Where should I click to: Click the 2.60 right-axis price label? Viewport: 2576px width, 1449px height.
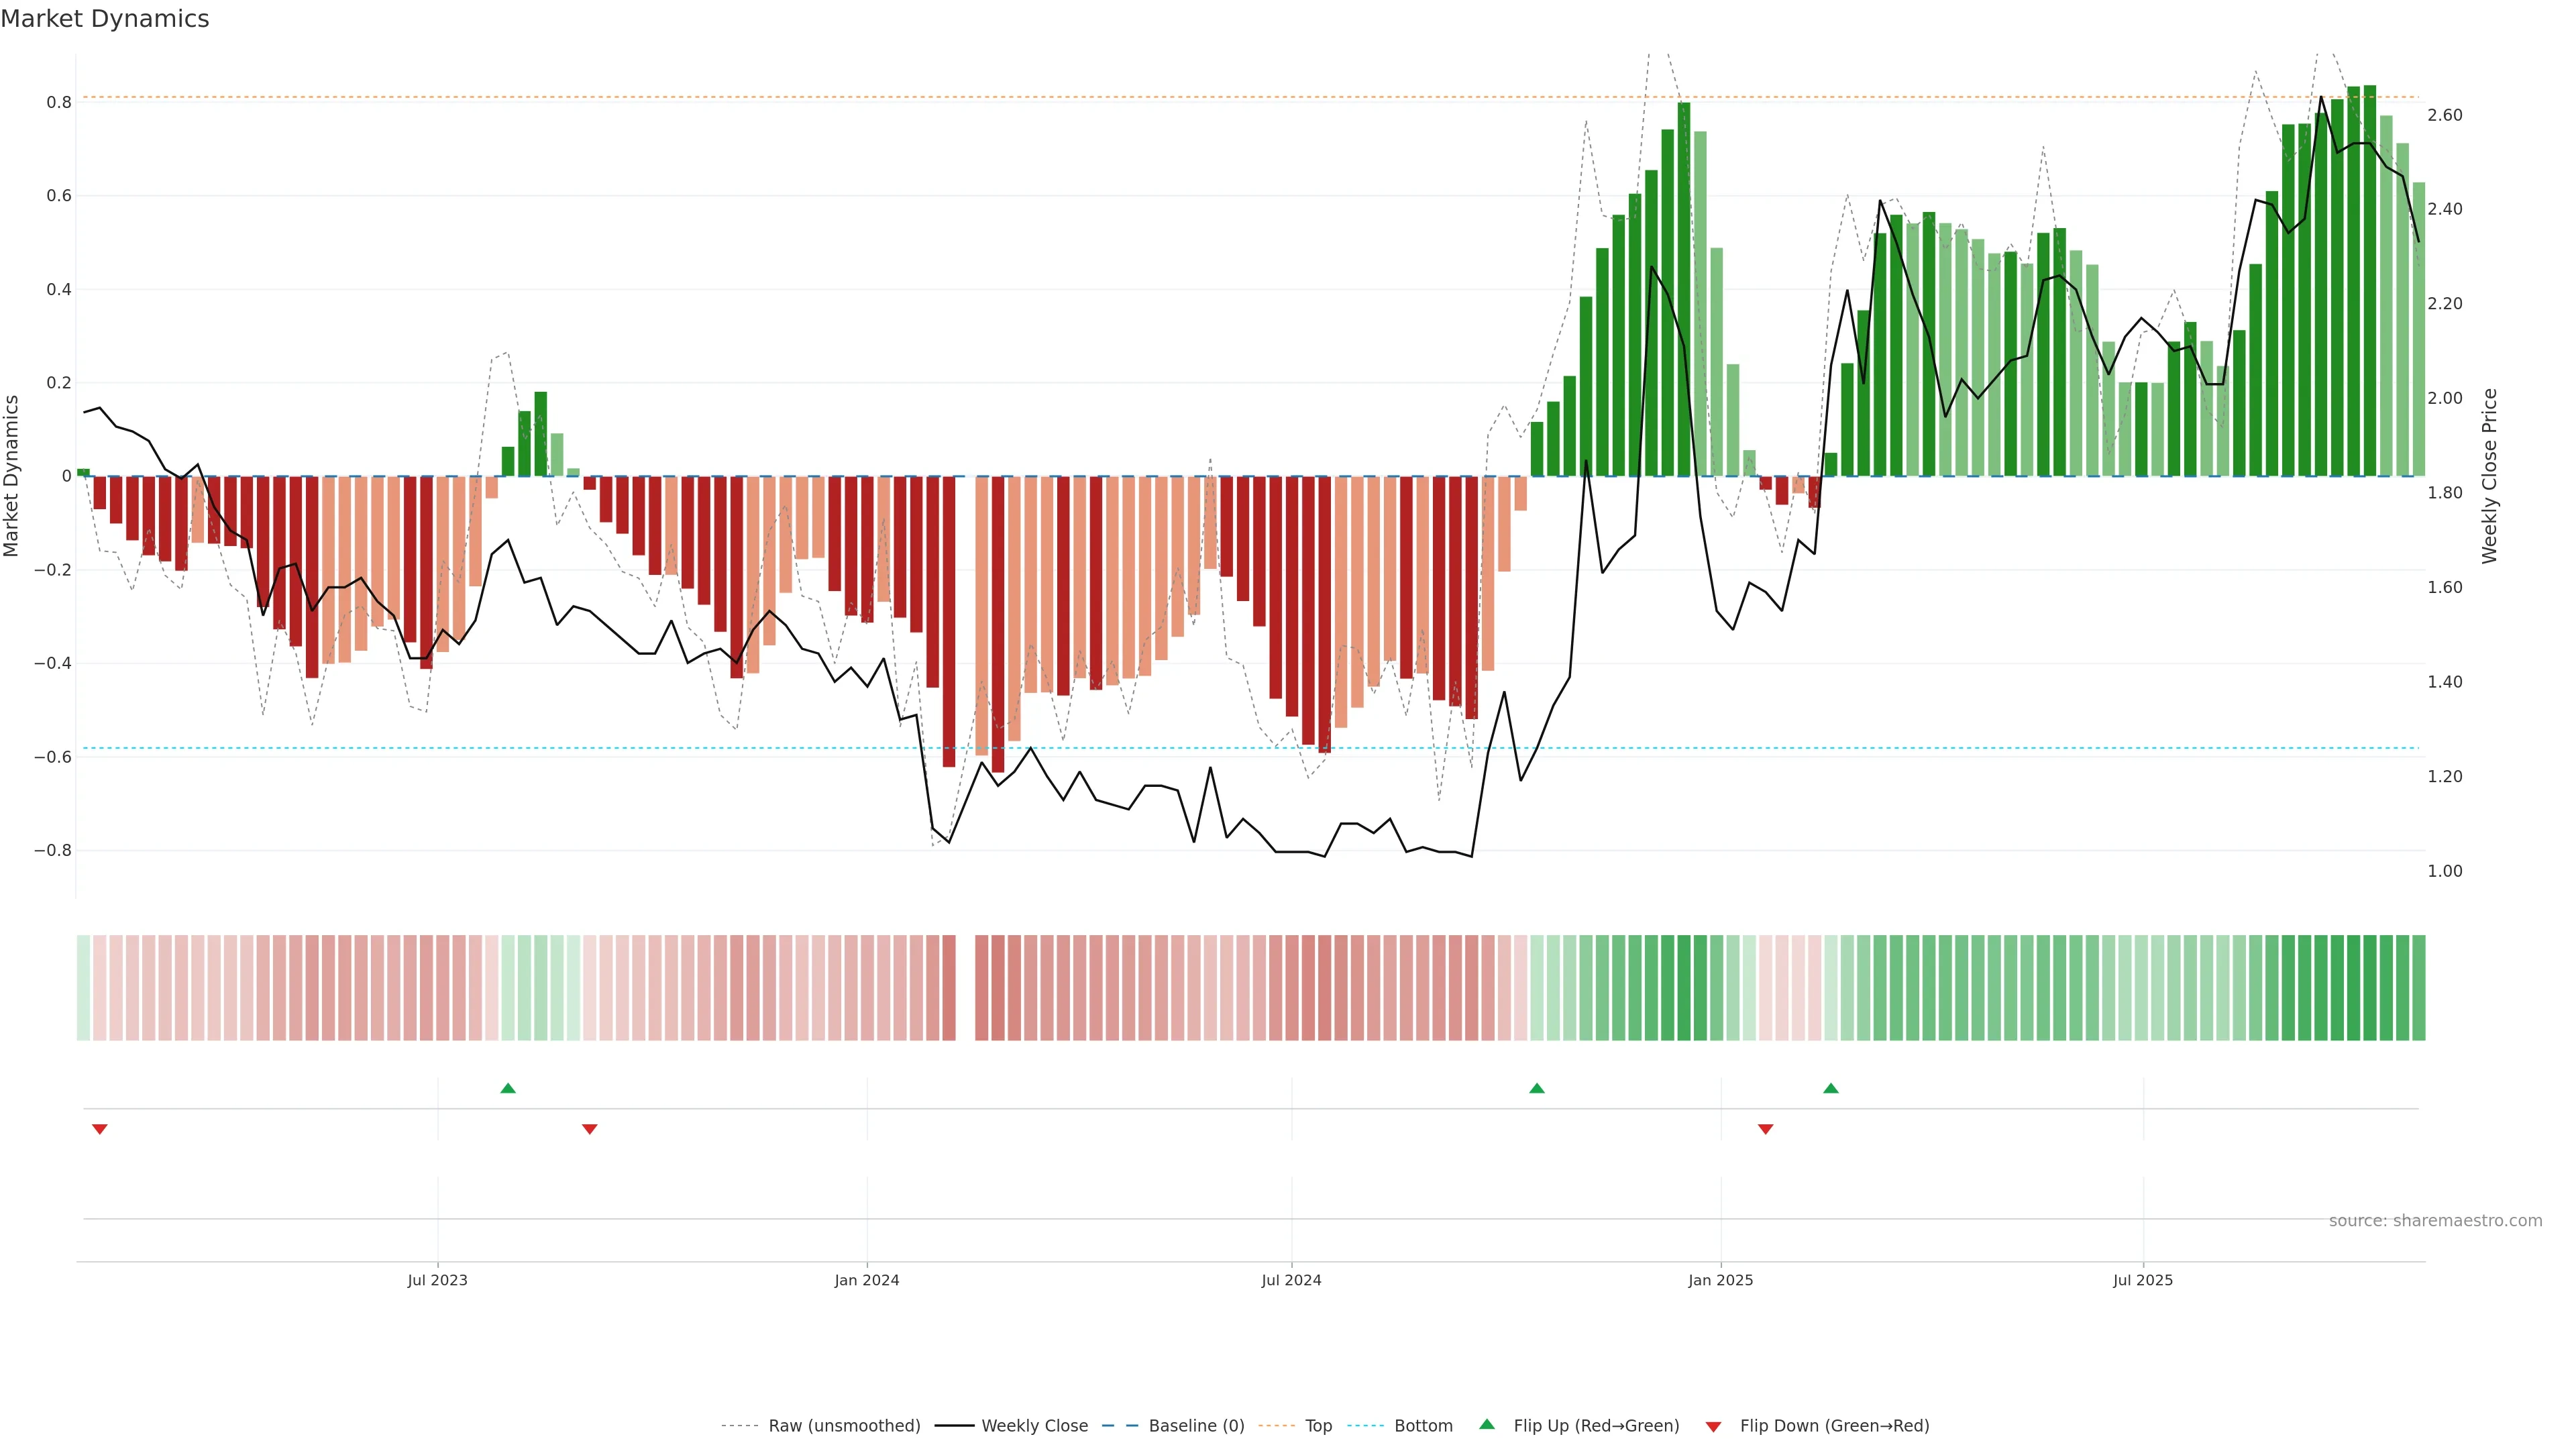click(2445, 115)
